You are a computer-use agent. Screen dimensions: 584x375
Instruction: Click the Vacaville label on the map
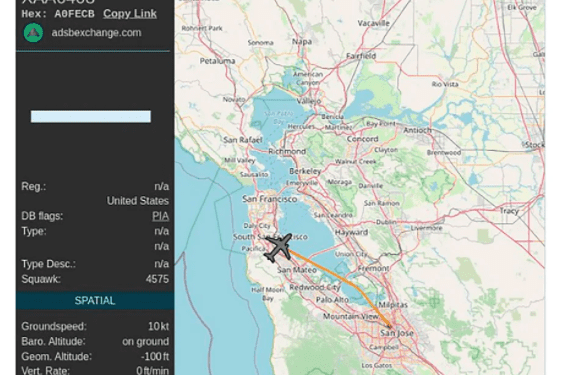[x=374, y=23]
